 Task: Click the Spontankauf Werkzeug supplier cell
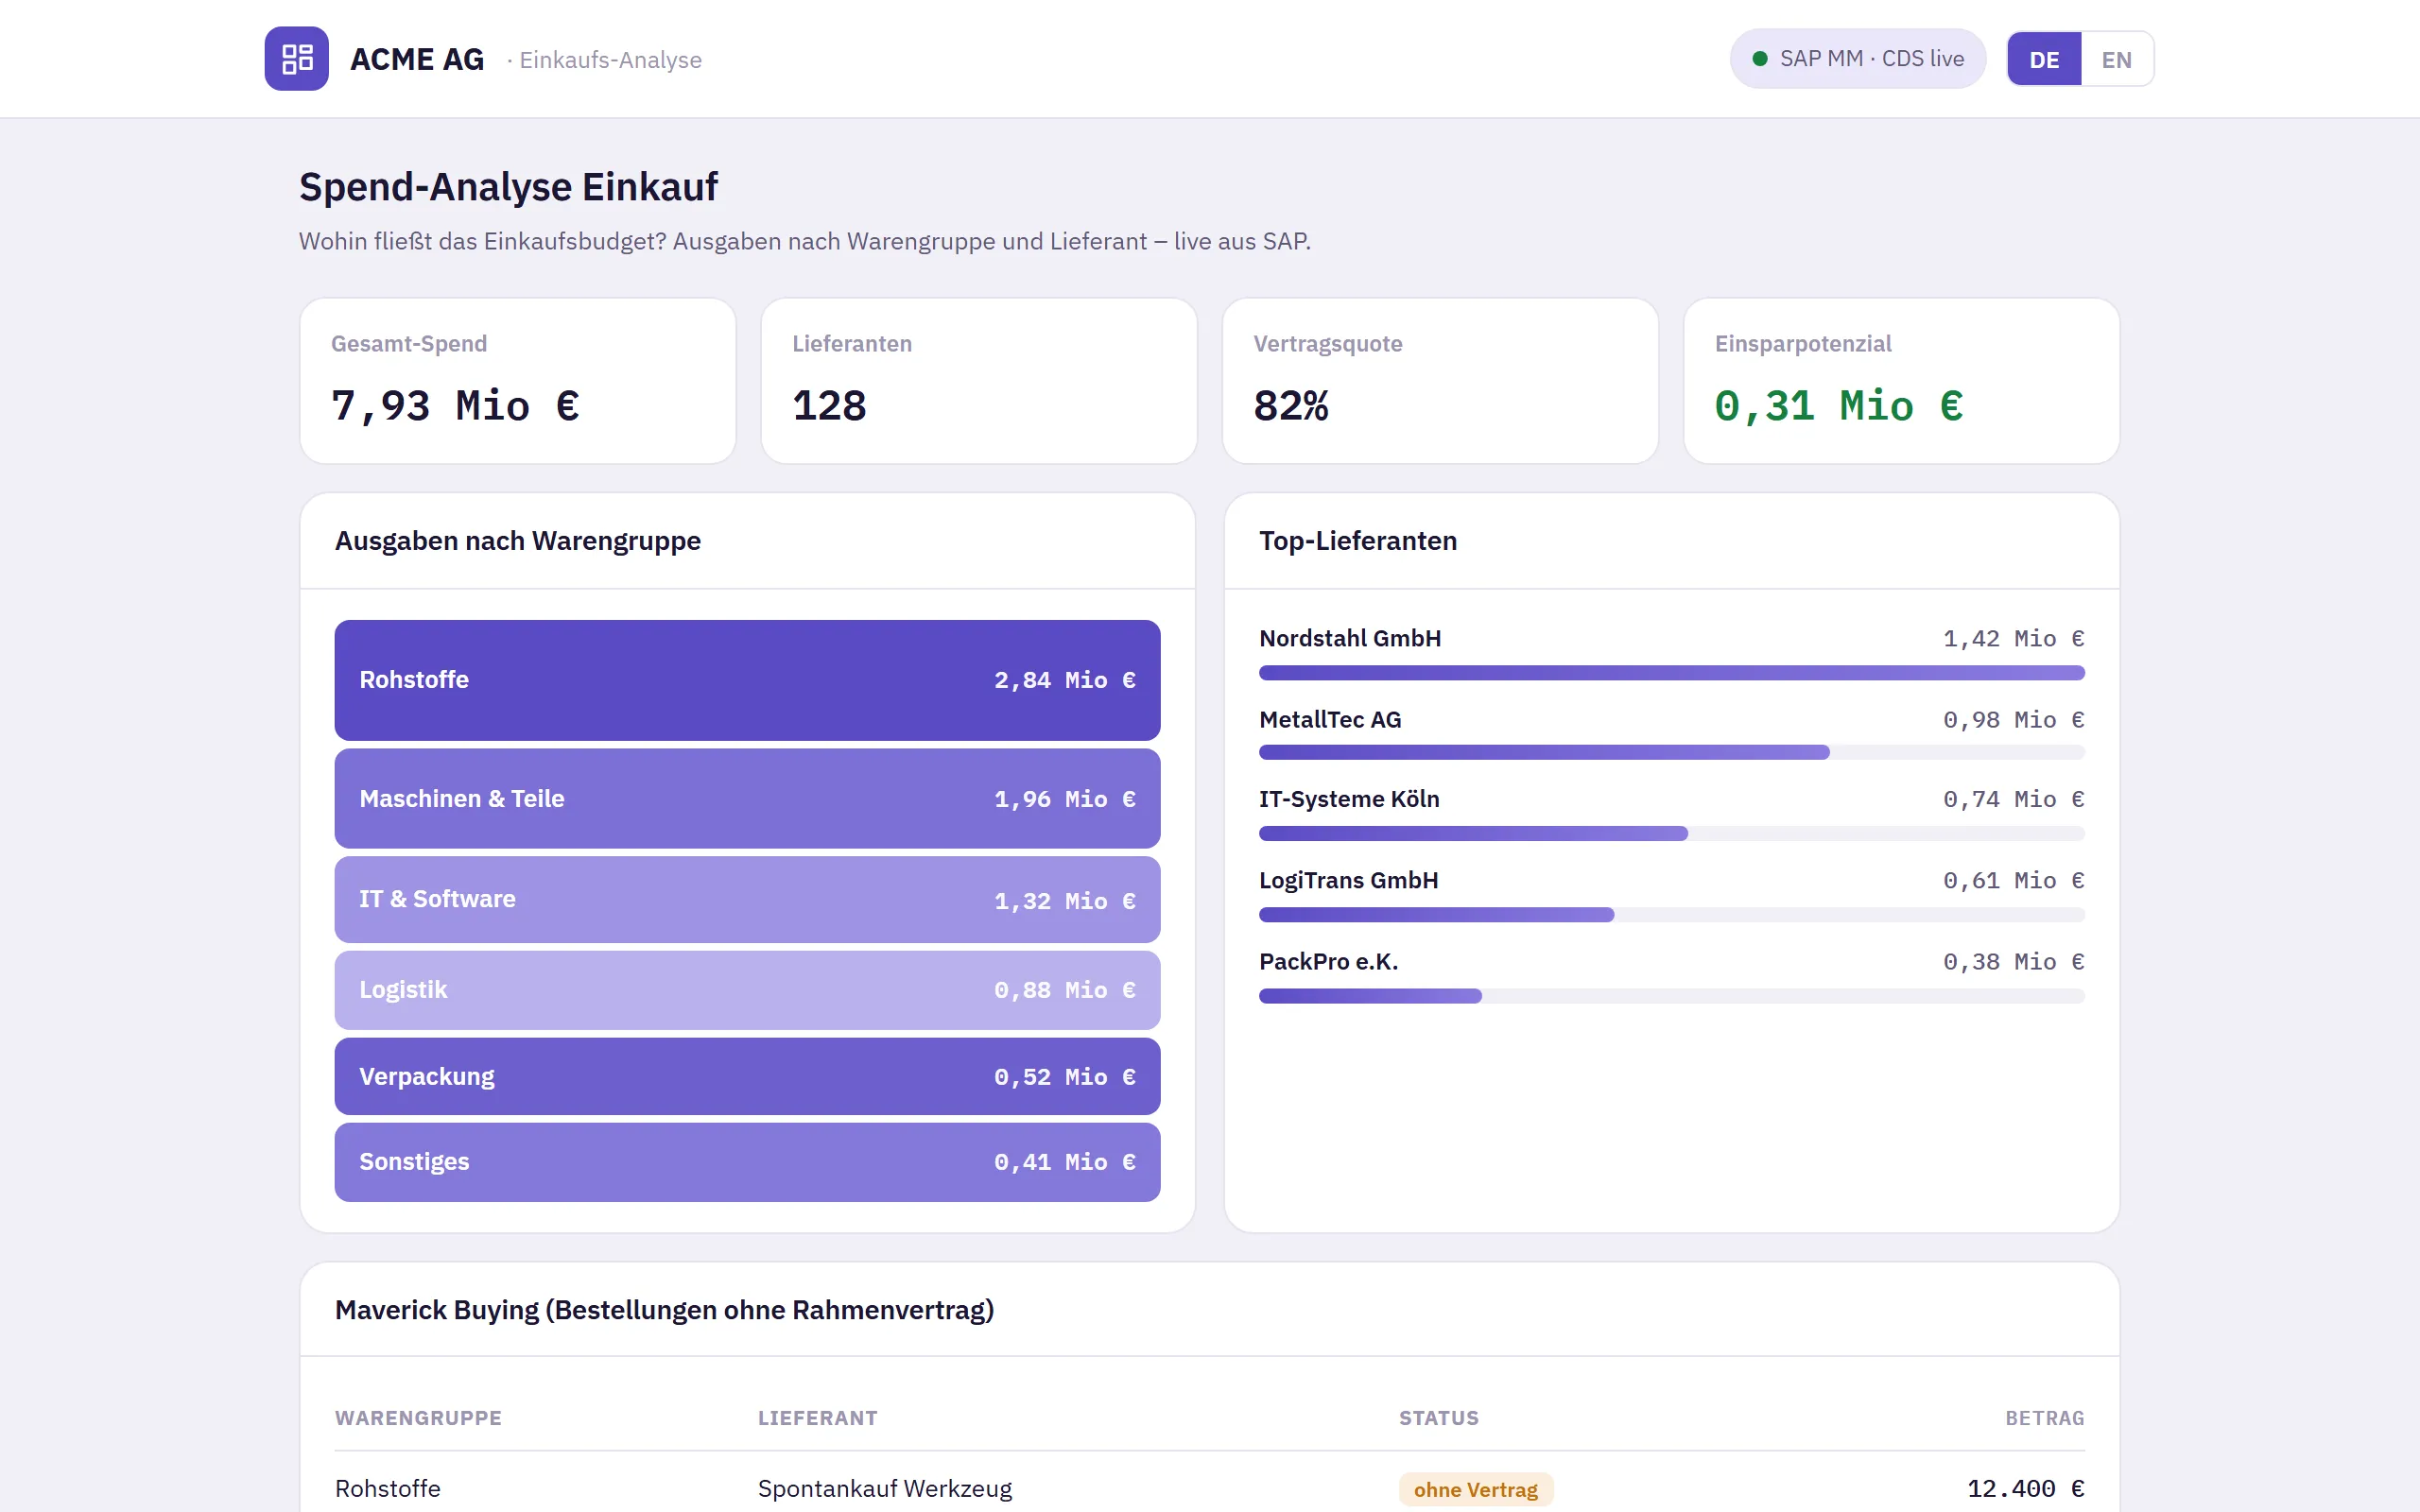[884, 1489]
